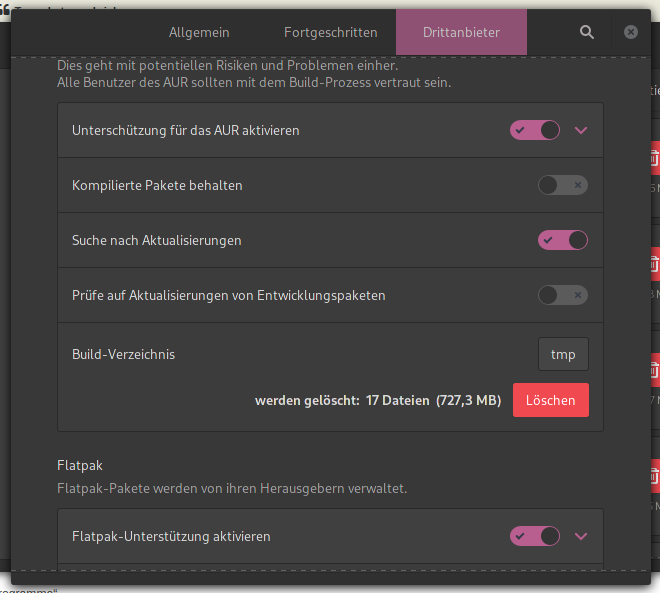The image size is (660, 593).
Task: Enable 'Kompilierte Pakete behalten' switch
Action: point(562,185)
